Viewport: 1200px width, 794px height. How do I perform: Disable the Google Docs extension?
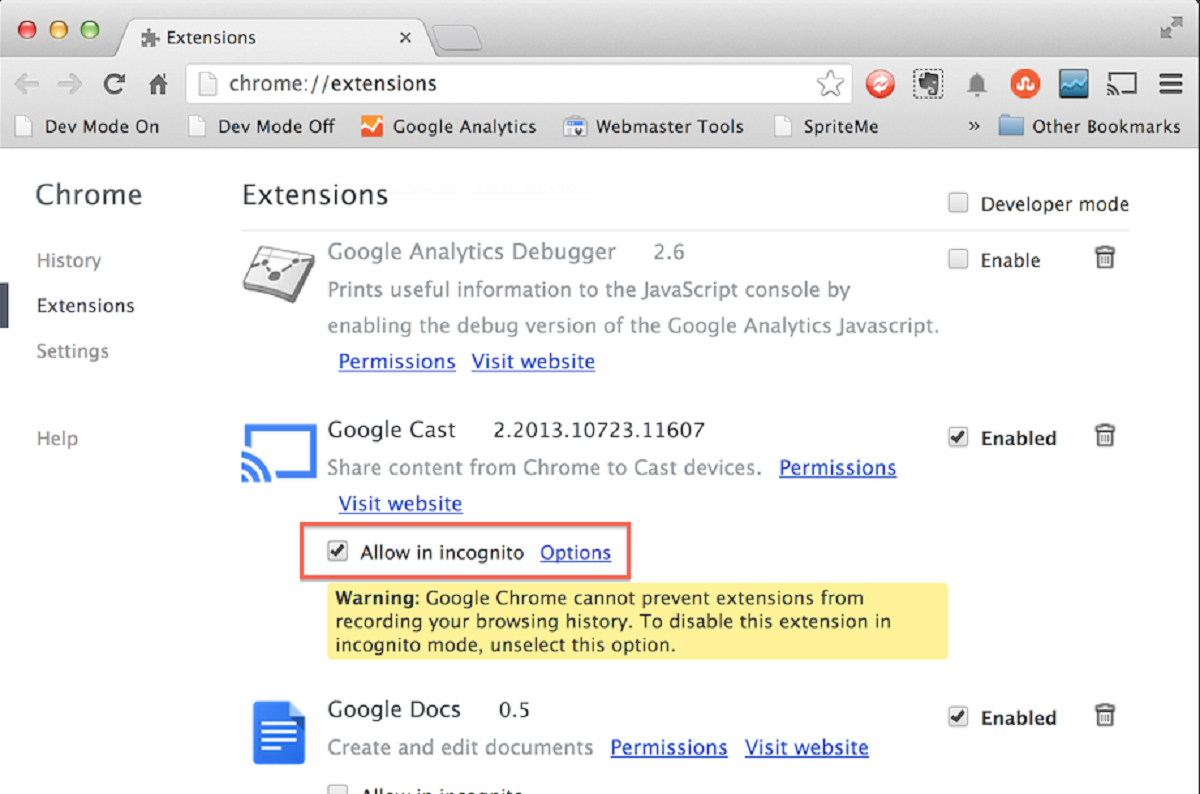958,716
